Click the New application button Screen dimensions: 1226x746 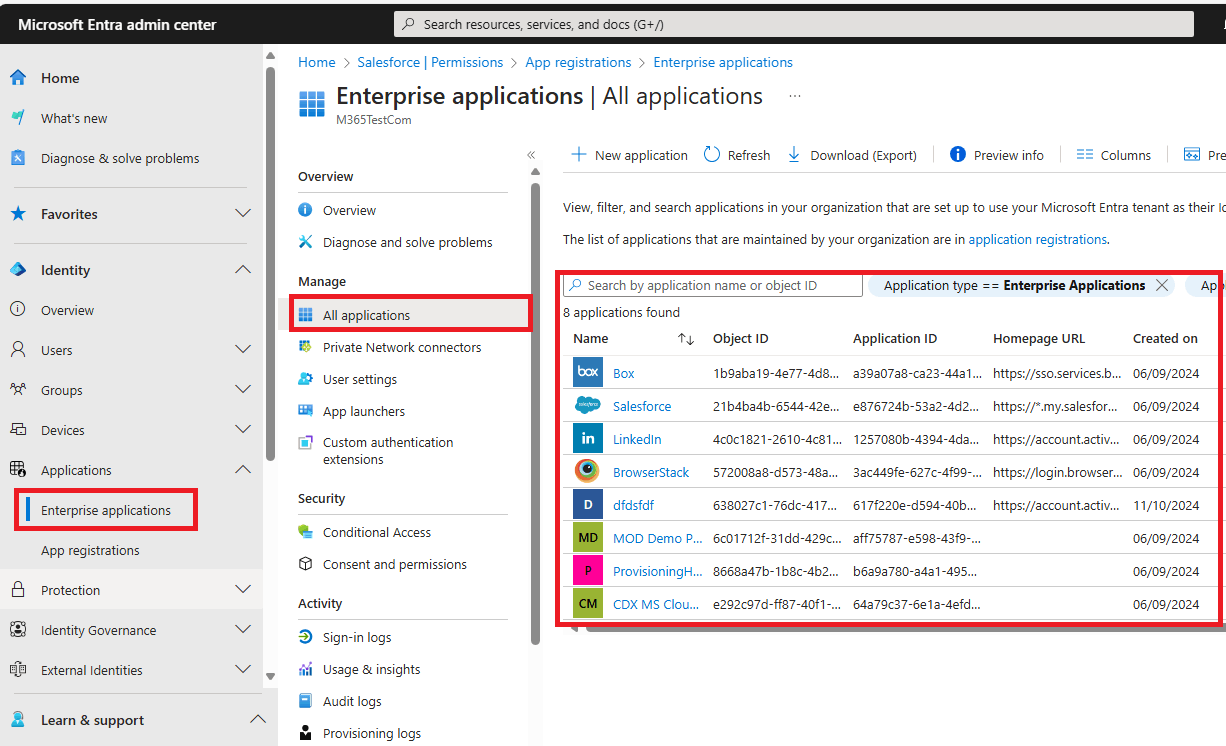(x=629, y=155)
